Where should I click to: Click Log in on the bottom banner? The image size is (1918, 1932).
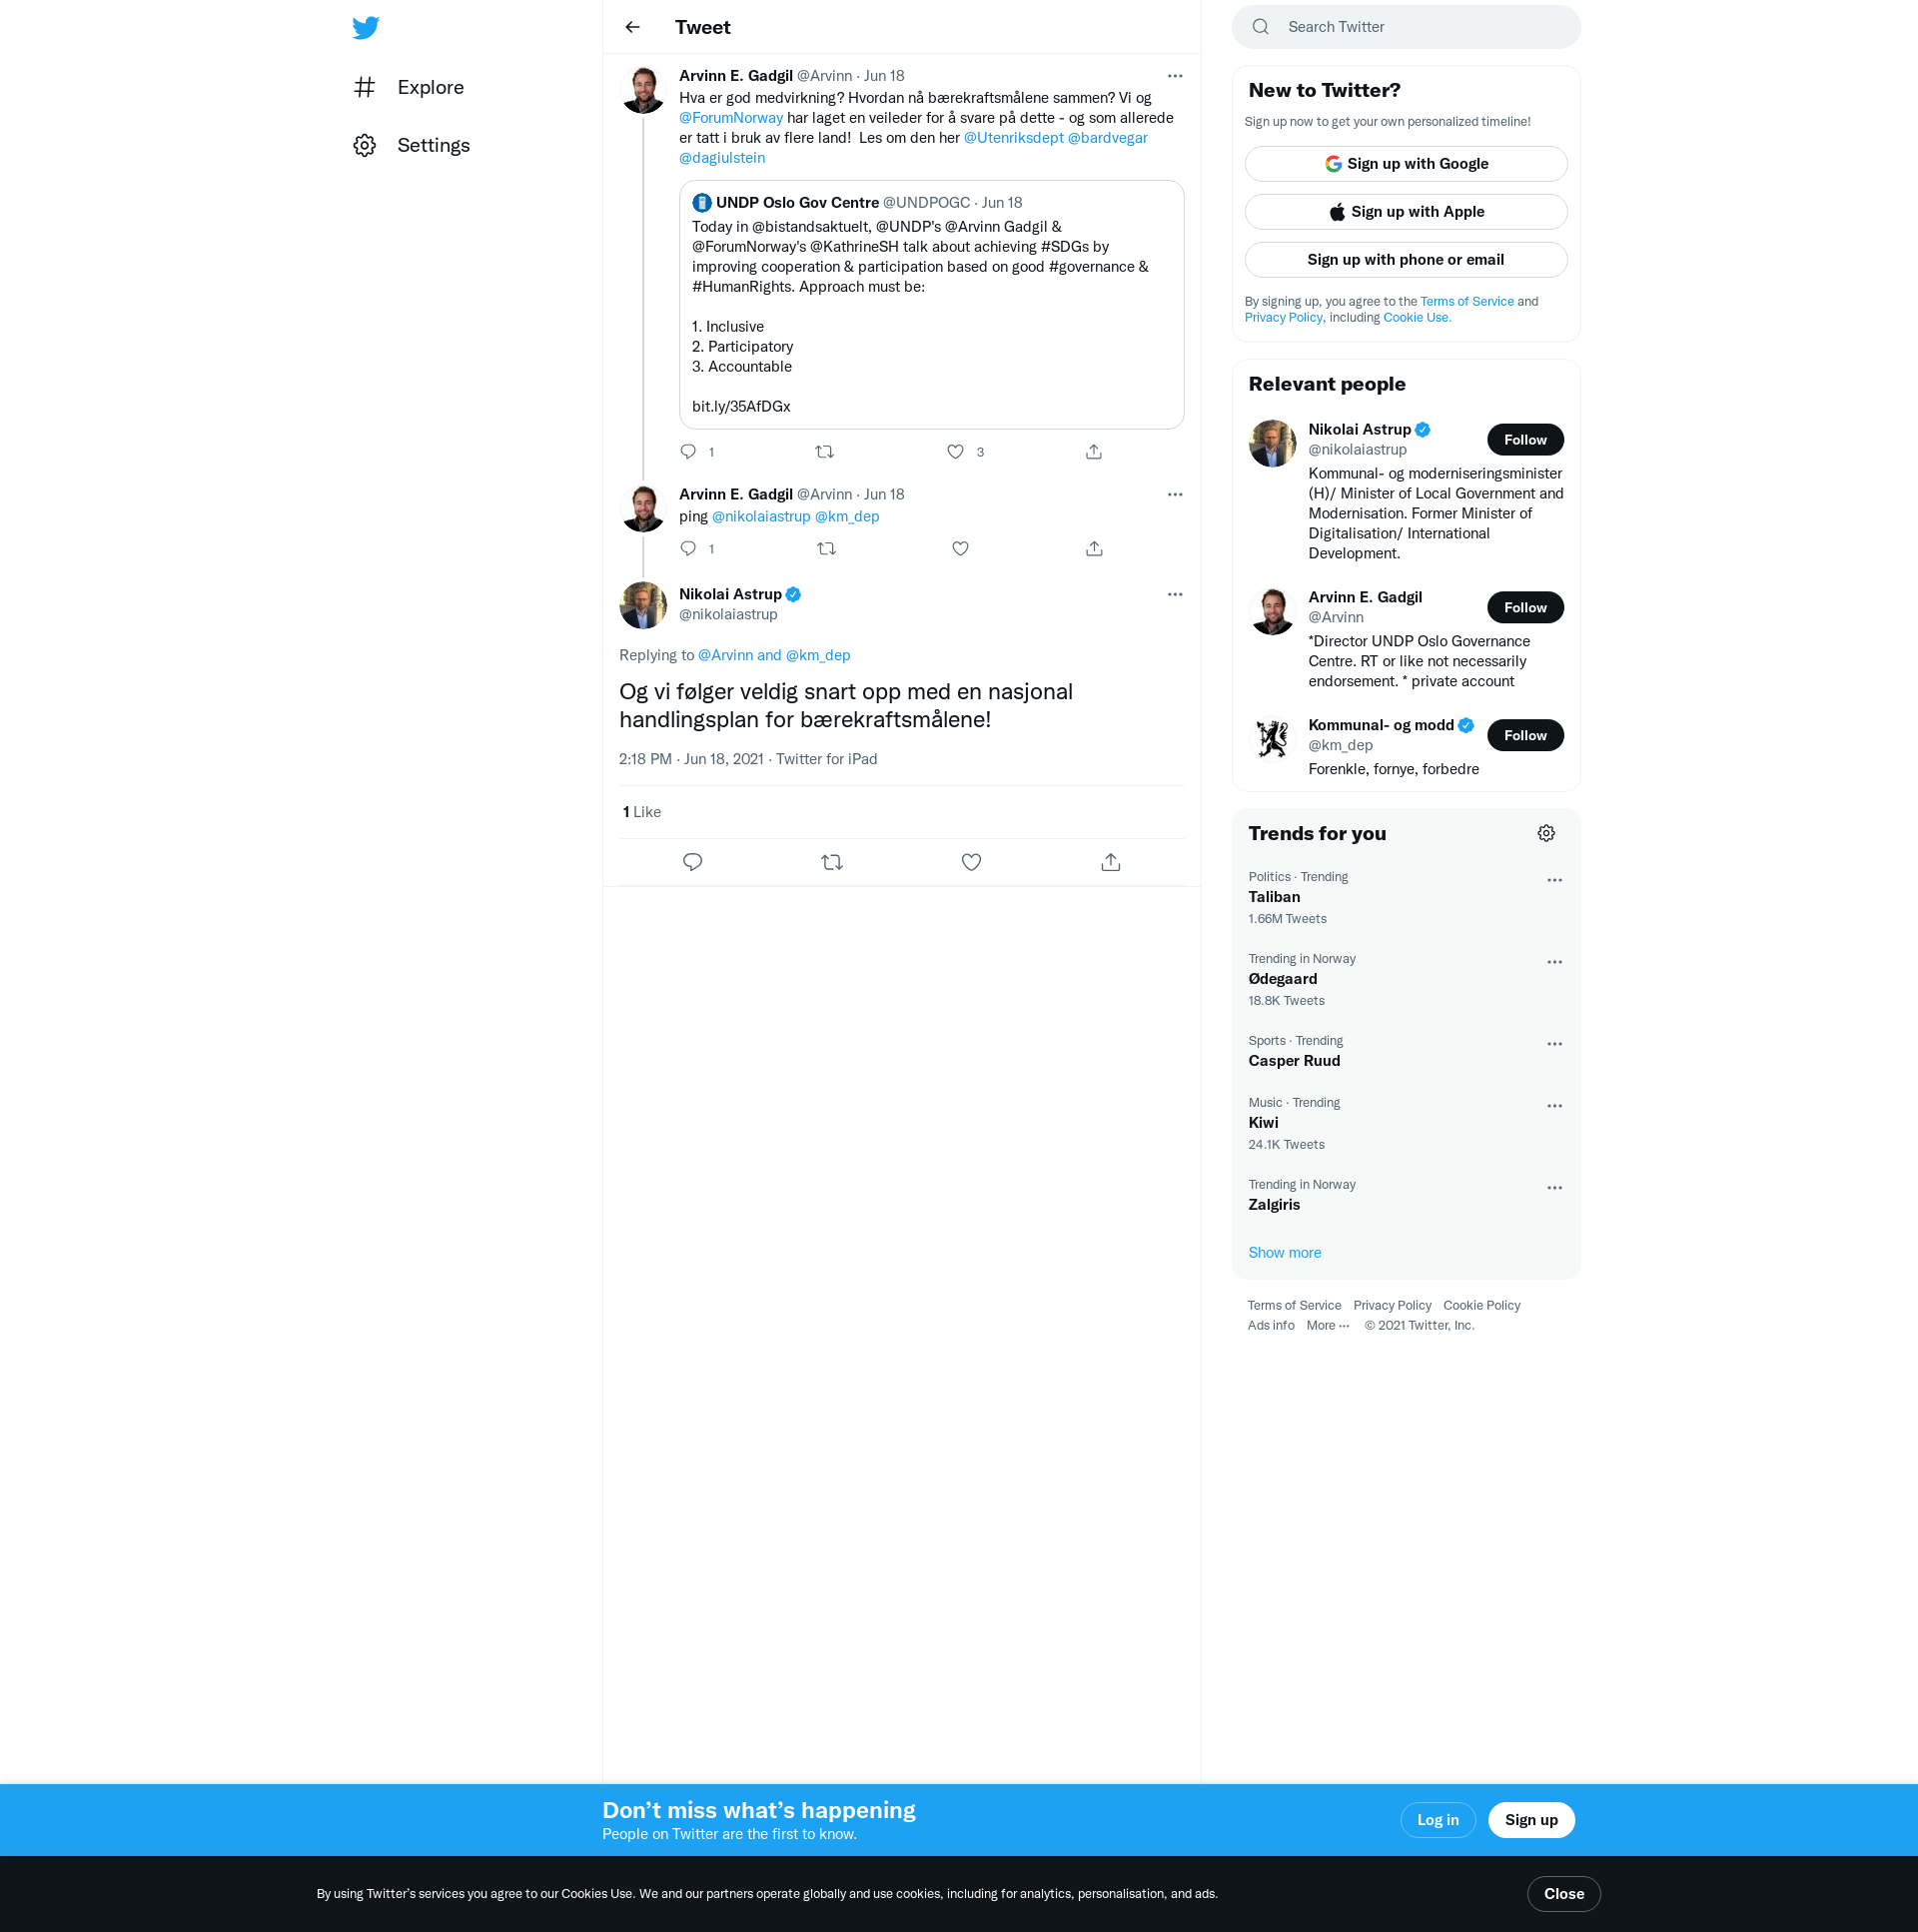click(x=1437, y=1821)
